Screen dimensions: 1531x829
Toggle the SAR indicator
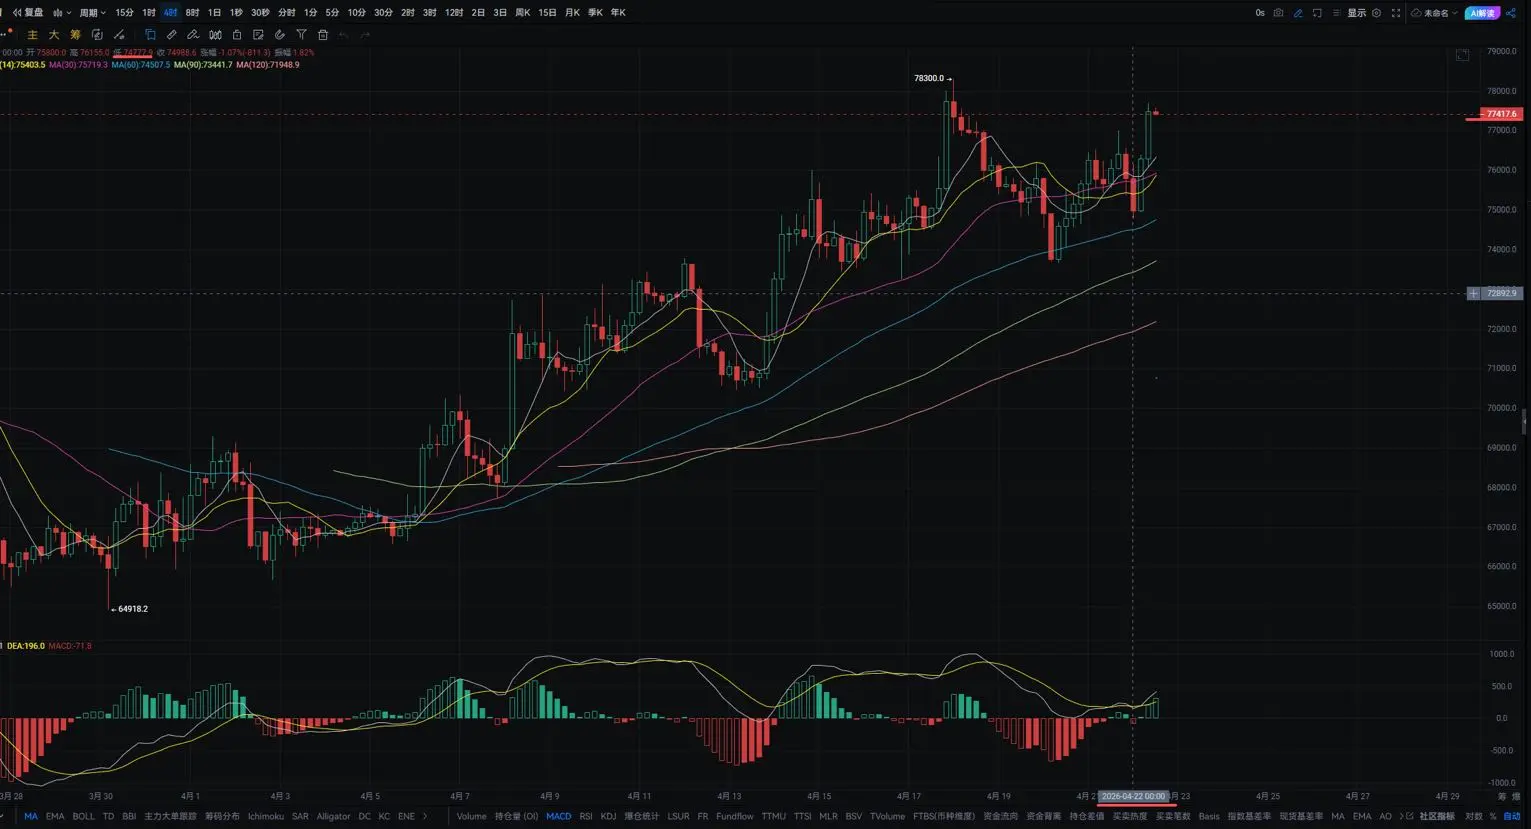300,816
